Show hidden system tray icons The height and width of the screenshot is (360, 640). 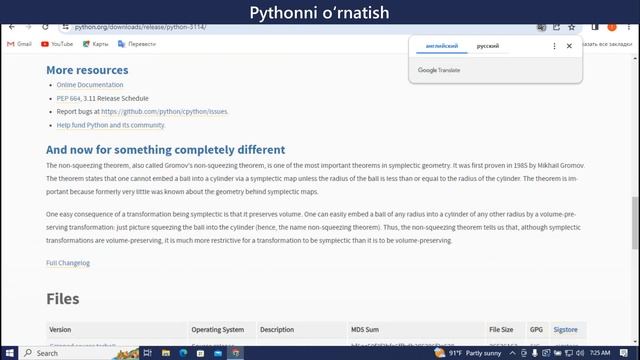pos(512,353)
